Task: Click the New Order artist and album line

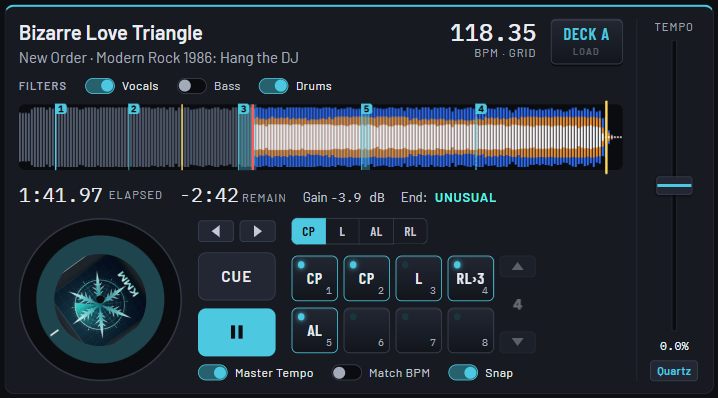Action: click(x=159, y=58)
